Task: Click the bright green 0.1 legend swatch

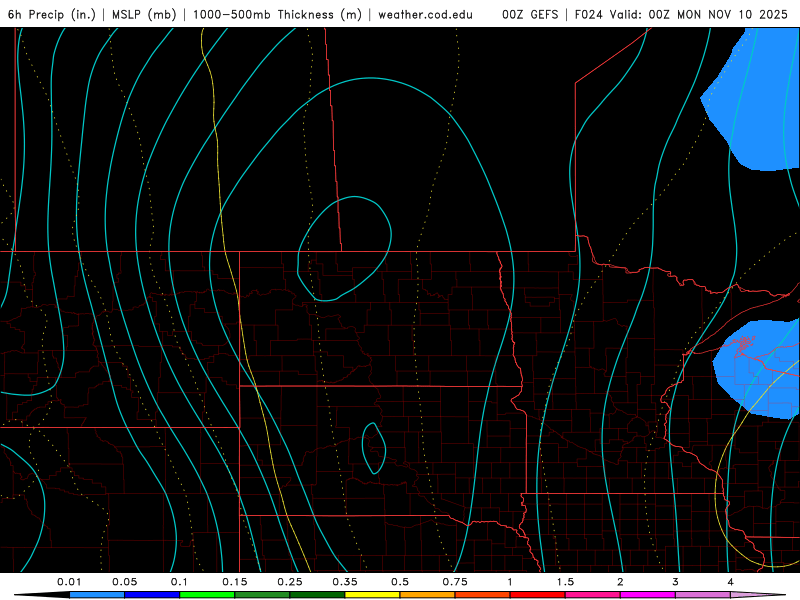Action: (x=207, y=595)
